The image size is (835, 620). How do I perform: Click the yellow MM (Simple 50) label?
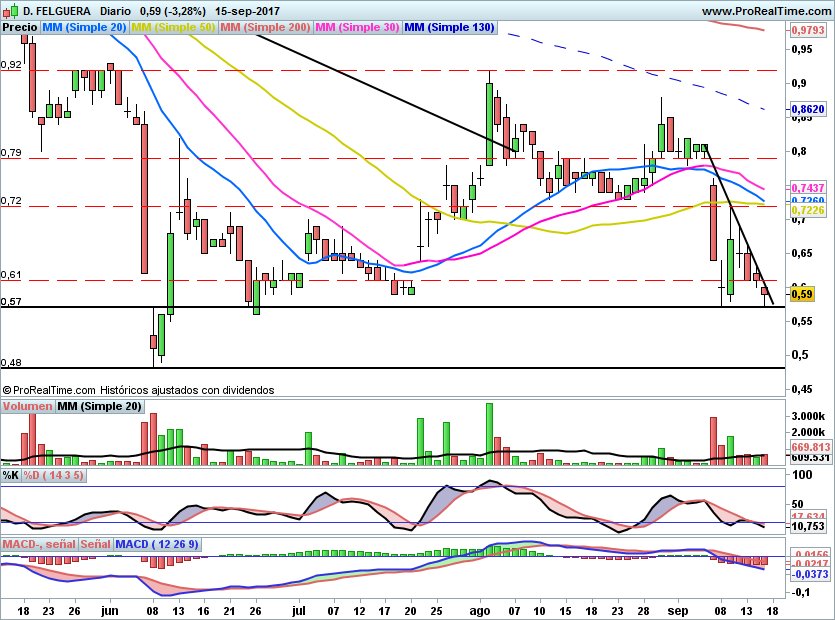[172, 28]
